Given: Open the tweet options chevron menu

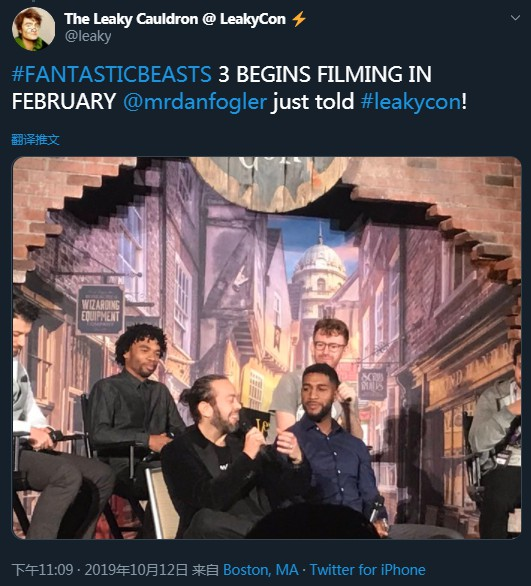Looking at the screenshot, I should 515,18.
